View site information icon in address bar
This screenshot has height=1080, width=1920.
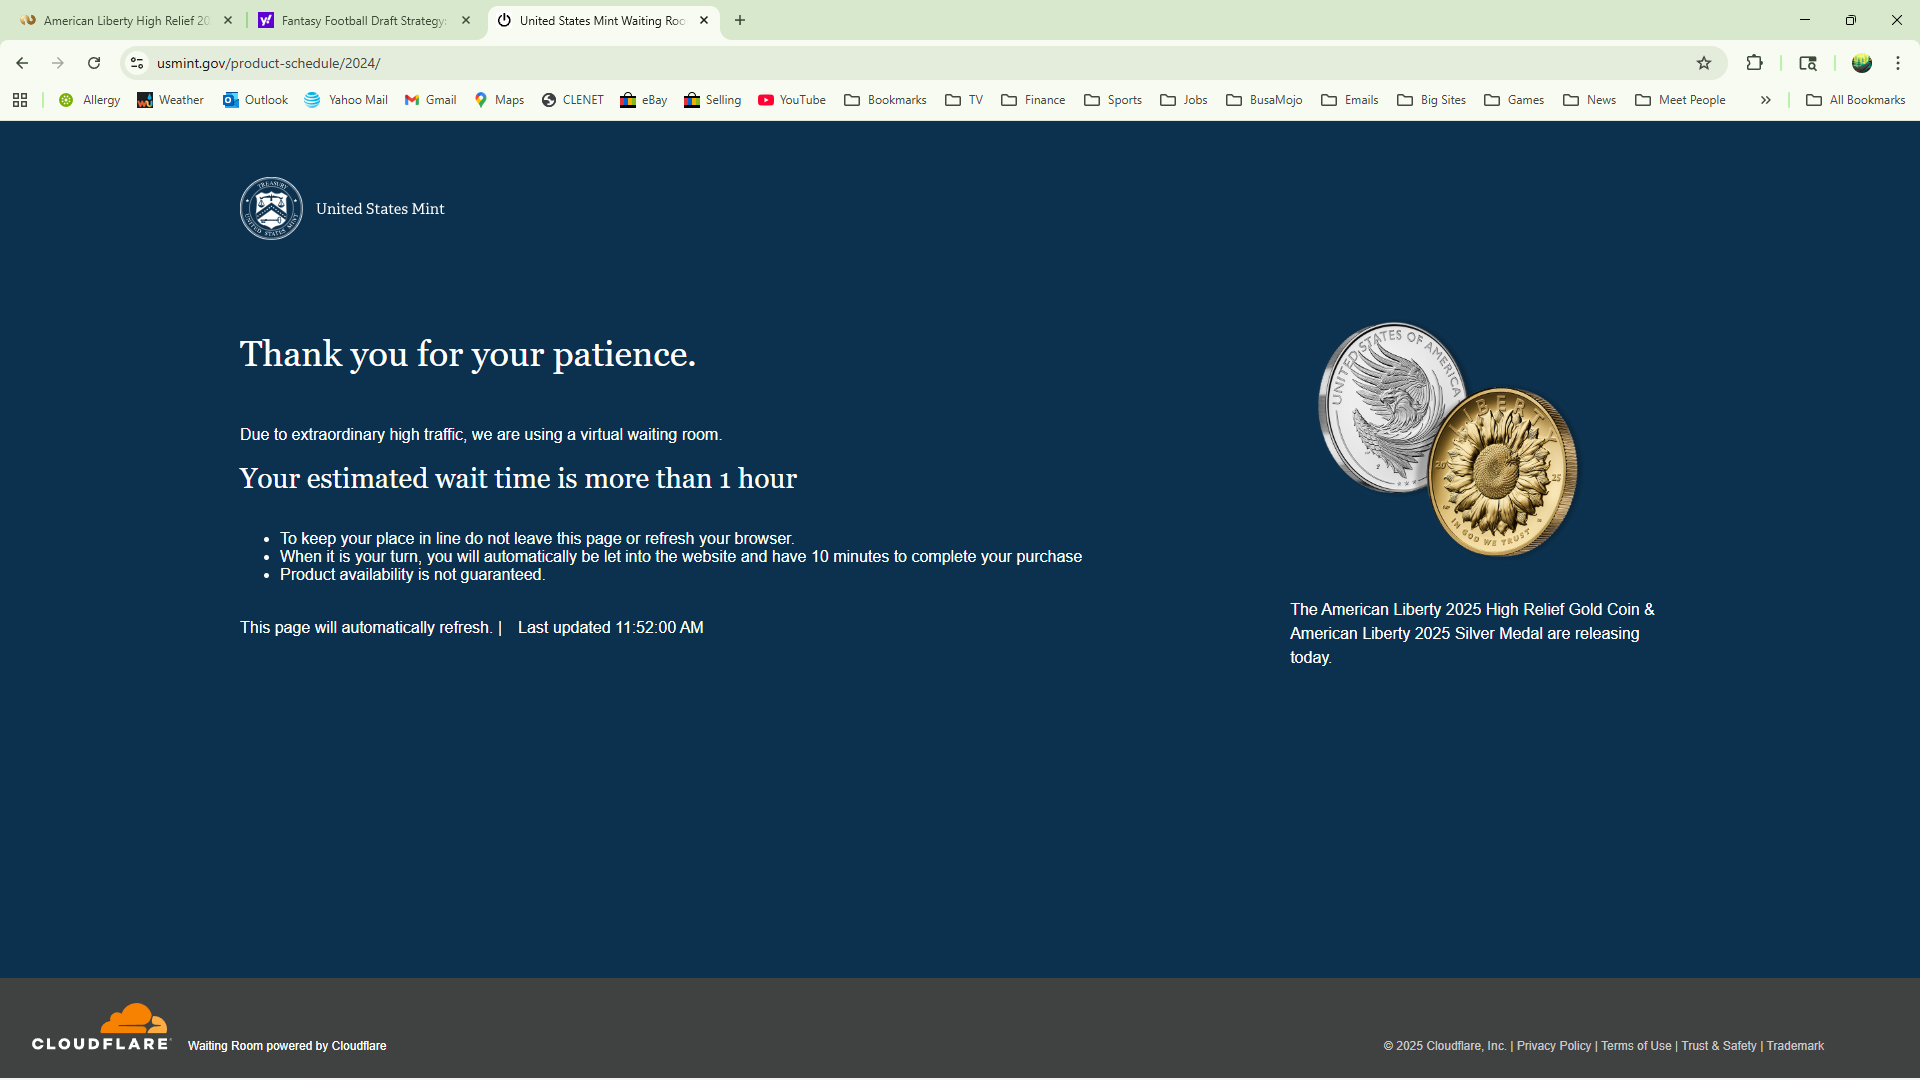pyautogui.click(x=137, y=63)
